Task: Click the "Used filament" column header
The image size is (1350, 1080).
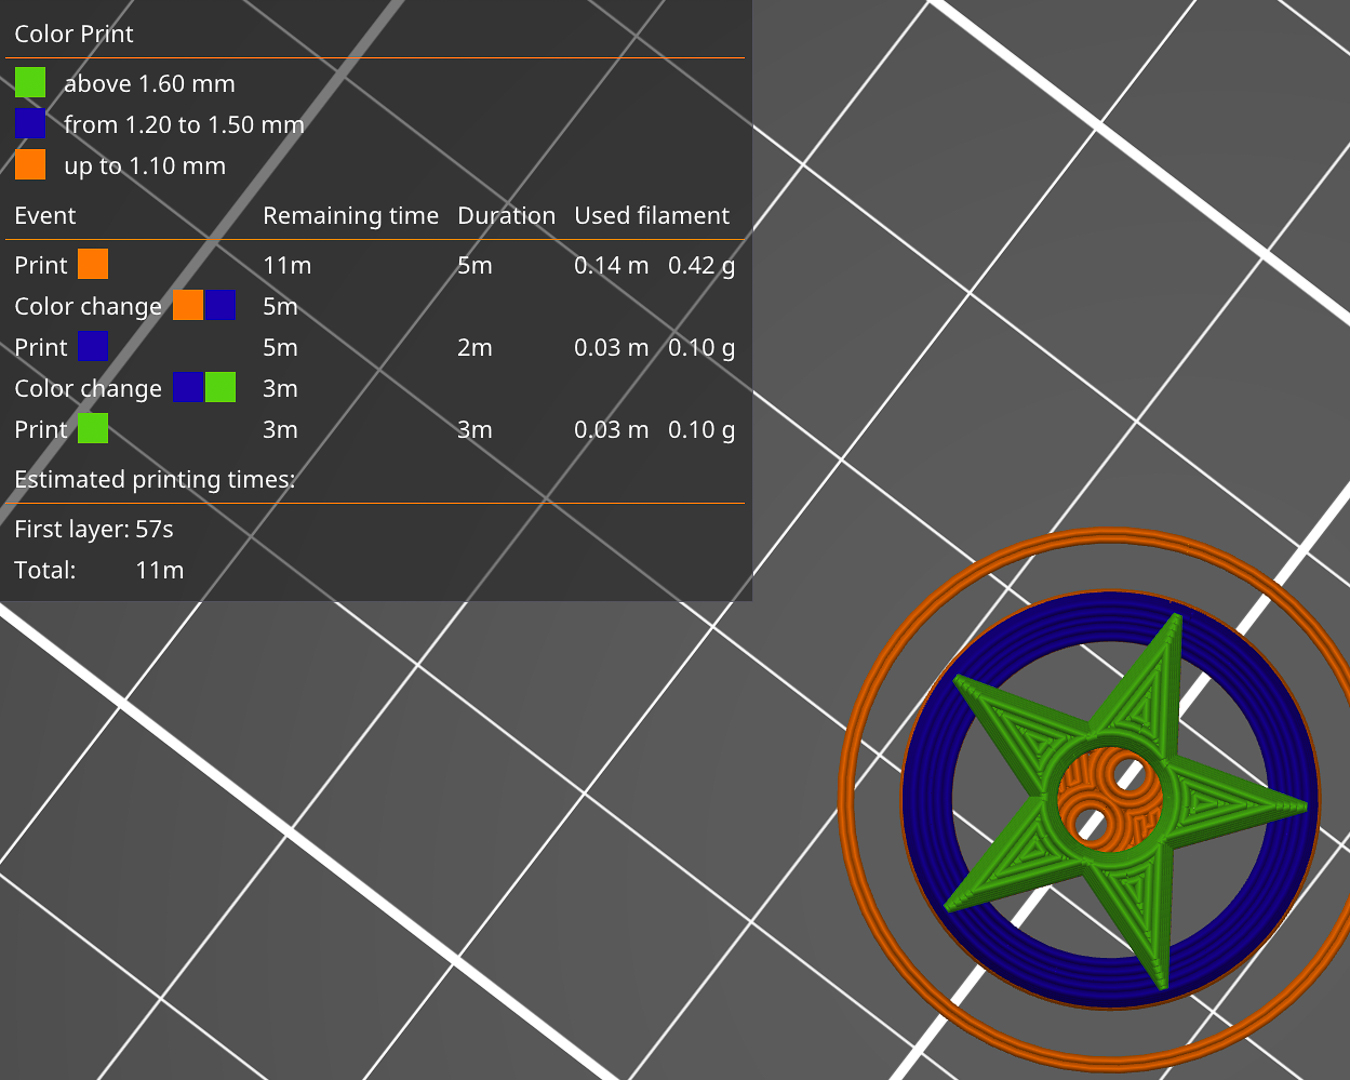Action: coord(652,216)
